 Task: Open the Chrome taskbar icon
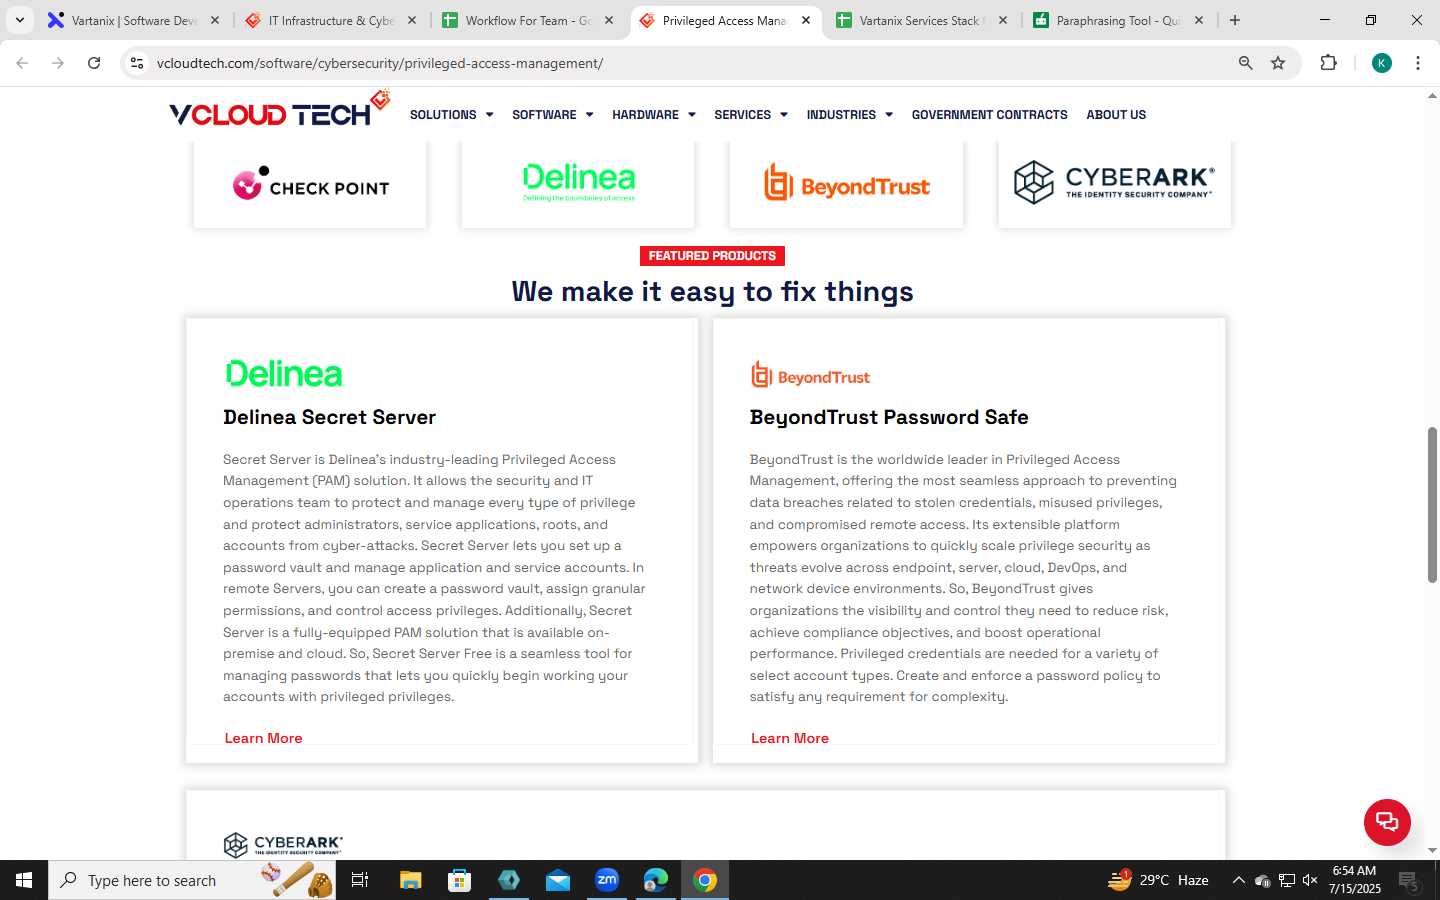[x=705, y=880]
